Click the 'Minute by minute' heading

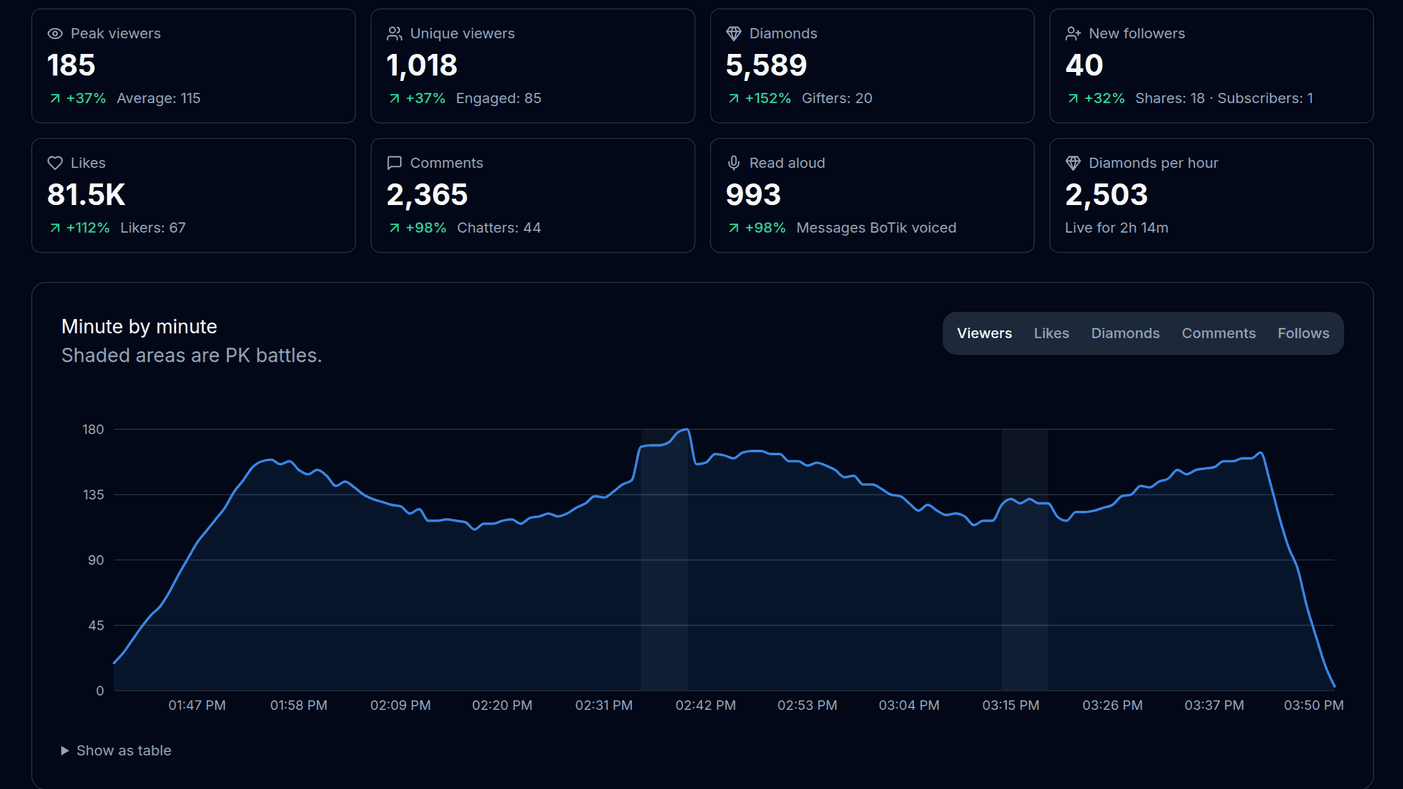[x=139, y=327]
